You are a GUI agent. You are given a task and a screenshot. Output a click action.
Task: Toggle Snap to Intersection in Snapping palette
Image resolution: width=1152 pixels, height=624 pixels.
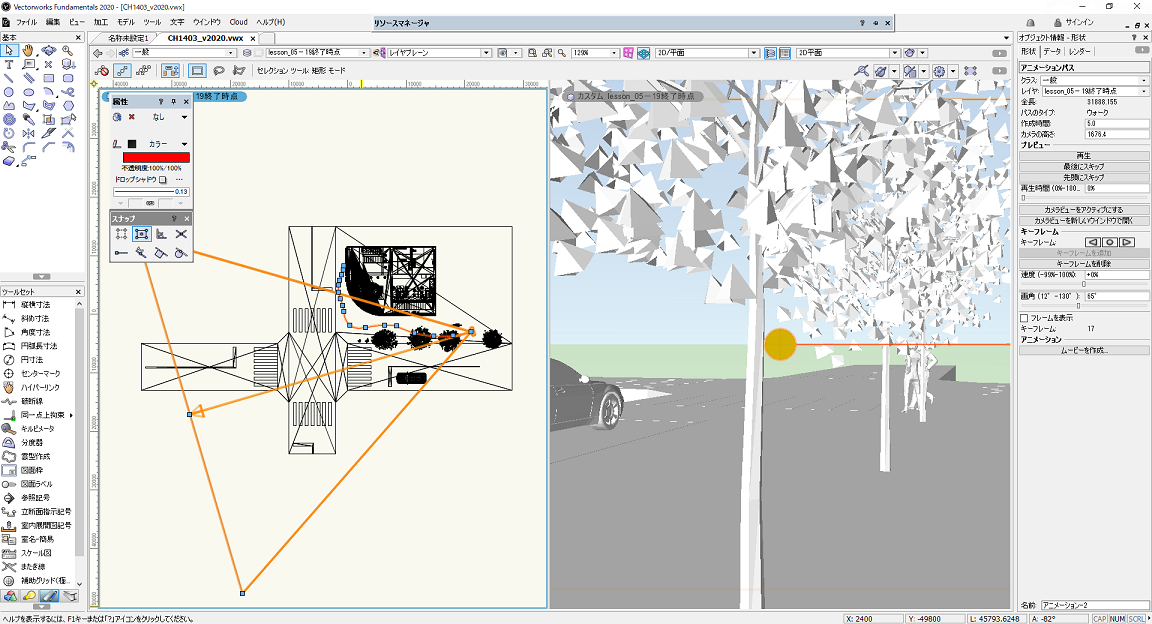181,234
